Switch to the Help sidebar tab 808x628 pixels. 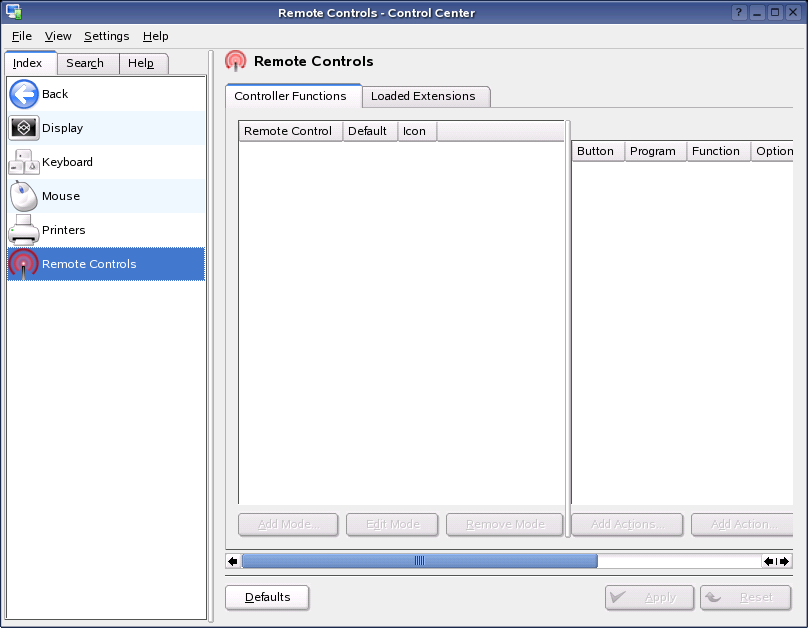[144, 63]
